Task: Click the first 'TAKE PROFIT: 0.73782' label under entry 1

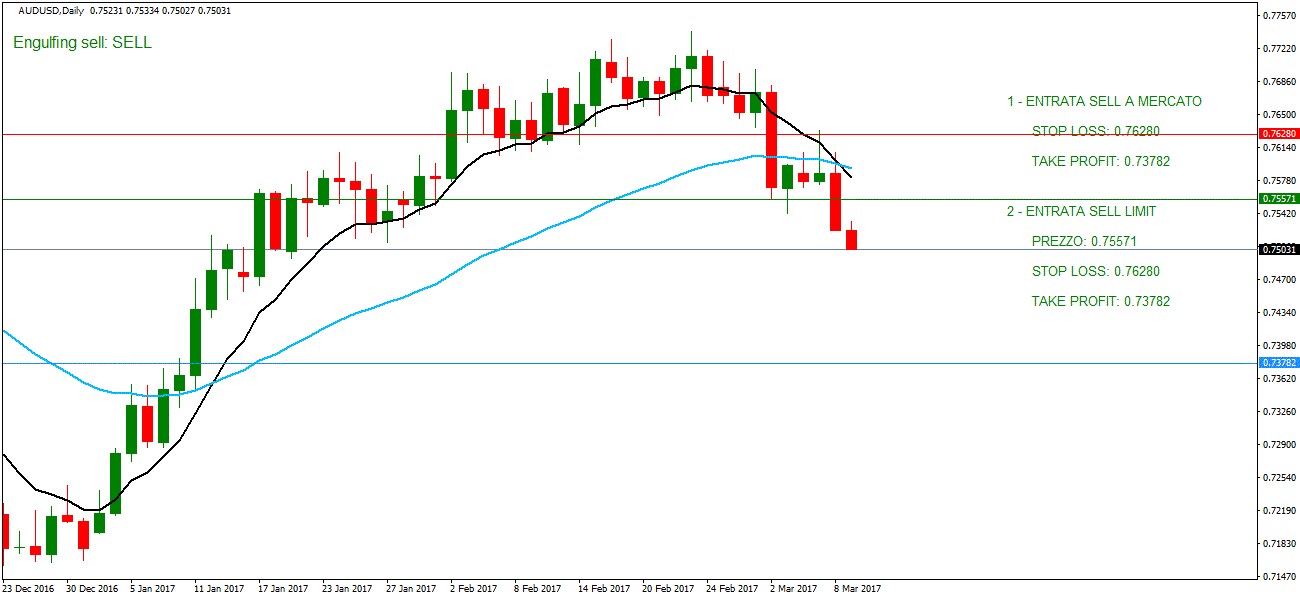Action: pyautogui.click(x=1101, y=161)
